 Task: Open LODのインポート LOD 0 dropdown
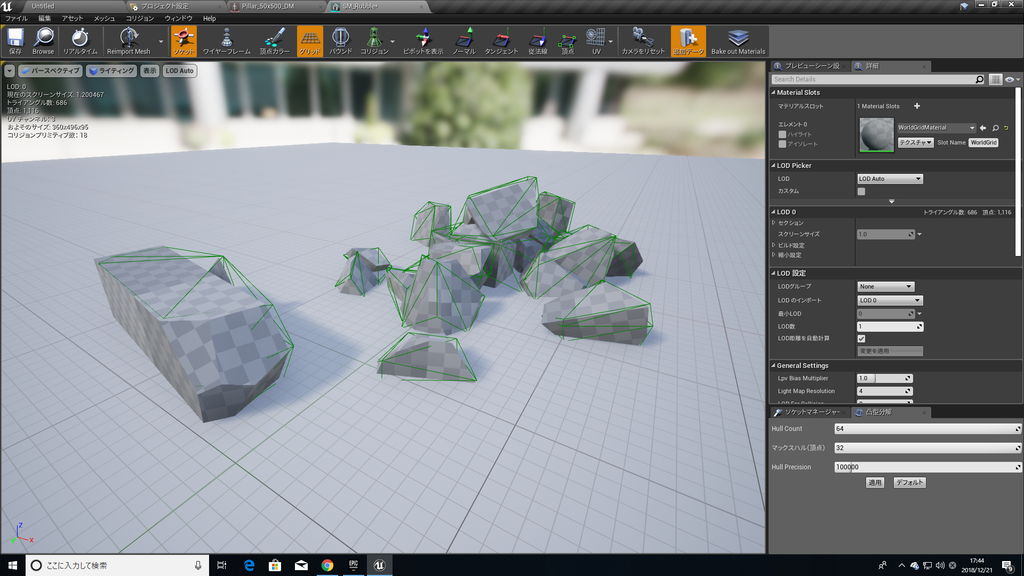click(889, 300)
